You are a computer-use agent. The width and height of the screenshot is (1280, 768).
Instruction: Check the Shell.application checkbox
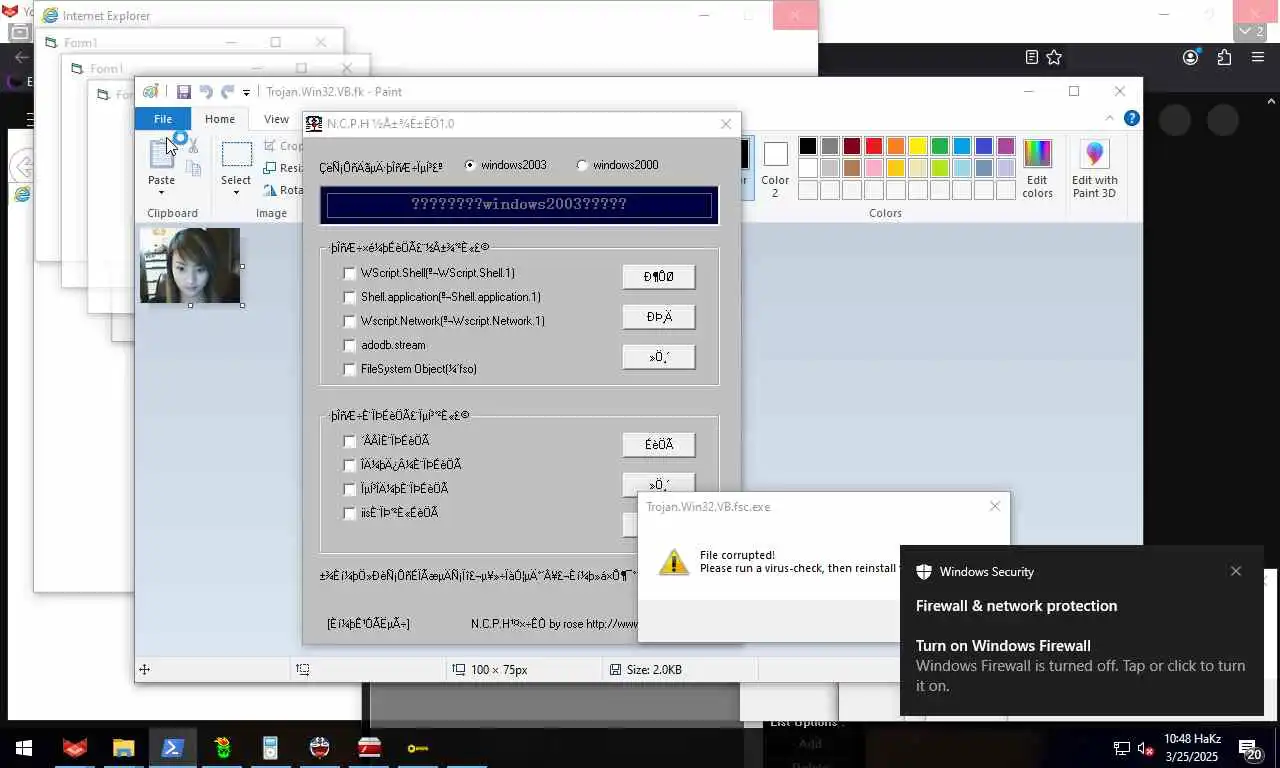[x=349, y=297]
